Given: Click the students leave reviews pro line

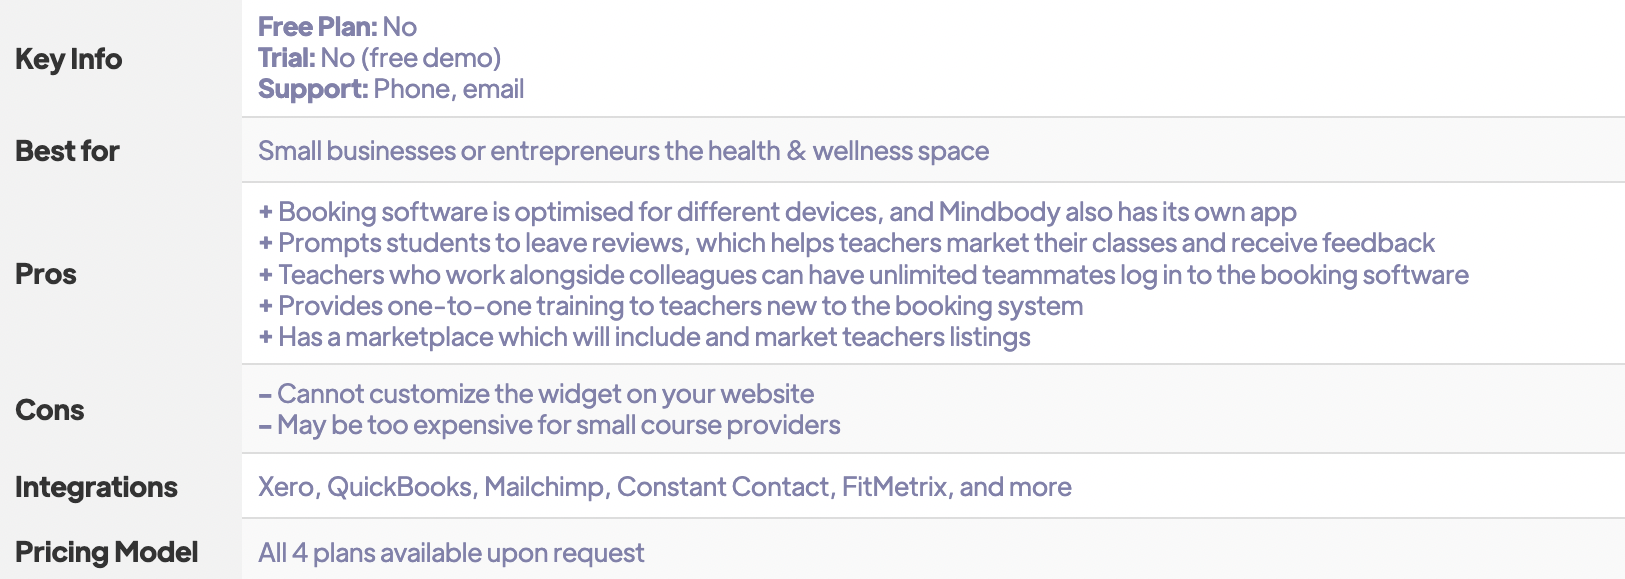Looking at the screenshot, I should 846,243.
